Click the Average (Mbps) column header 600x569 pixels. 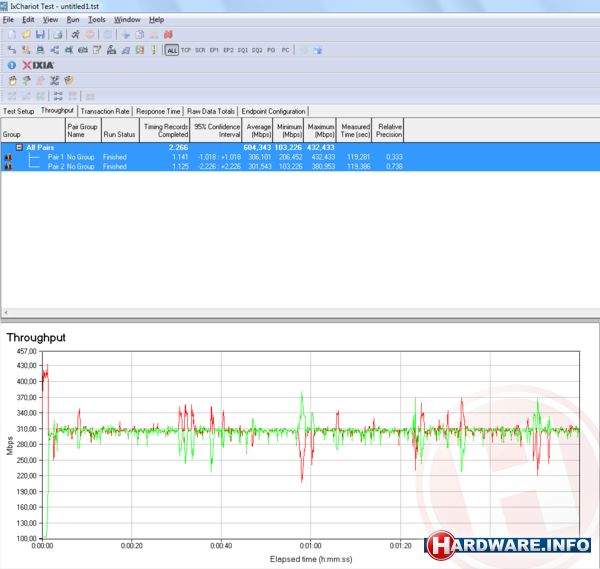258,130
